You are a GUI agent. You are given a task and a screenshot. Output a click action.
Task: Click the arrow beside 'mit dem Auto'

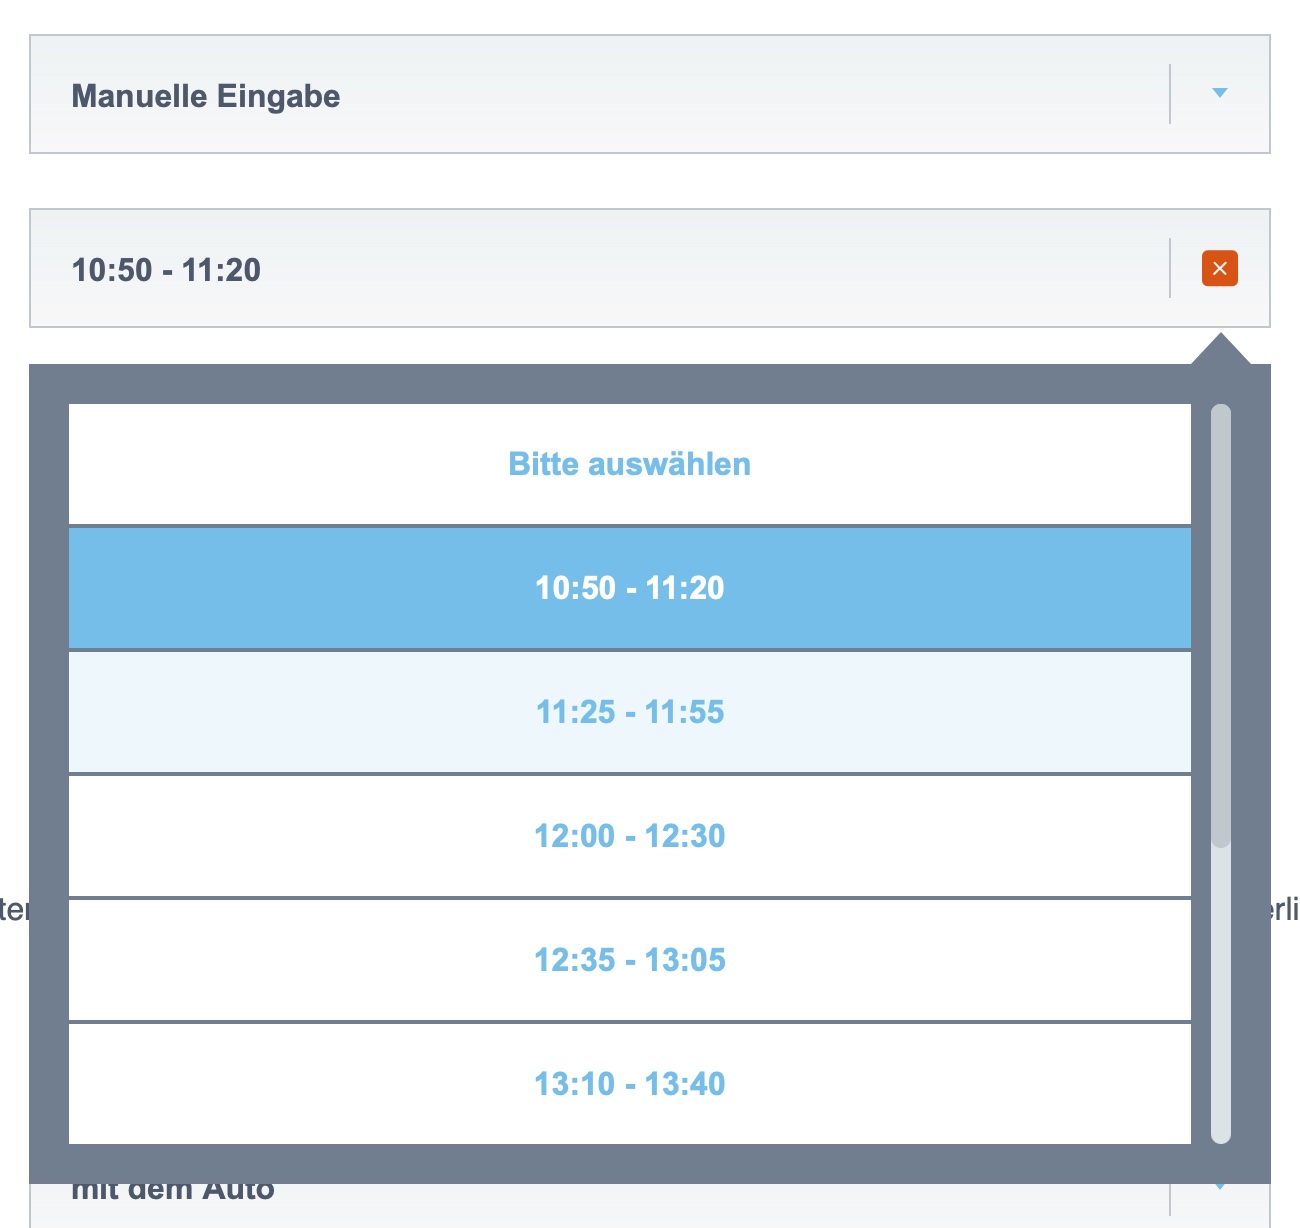(x=1219, y=1187)
